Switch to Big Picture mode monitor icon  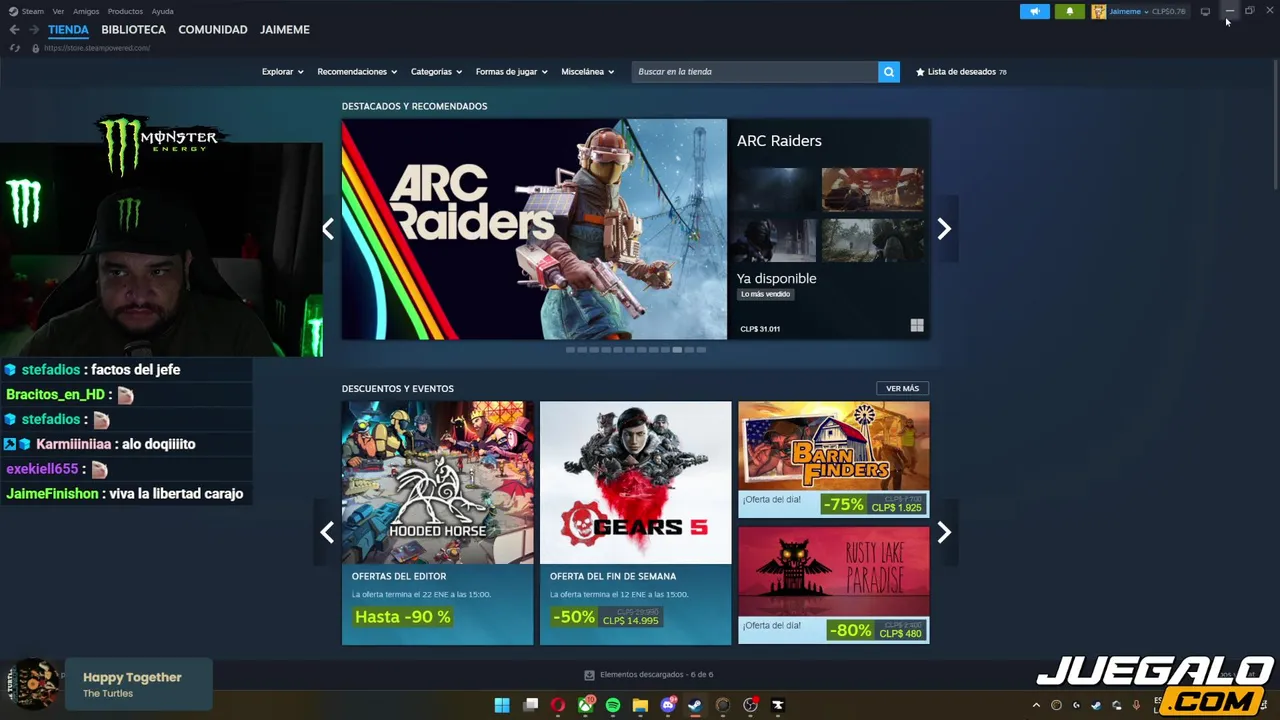(x=1205, y=12)
